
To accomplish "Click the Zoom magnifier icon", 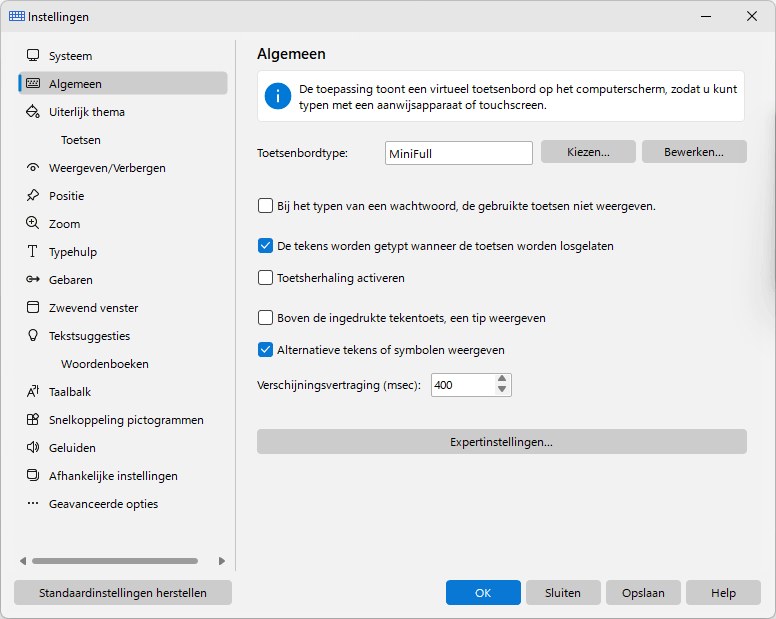I will (33, 223).
